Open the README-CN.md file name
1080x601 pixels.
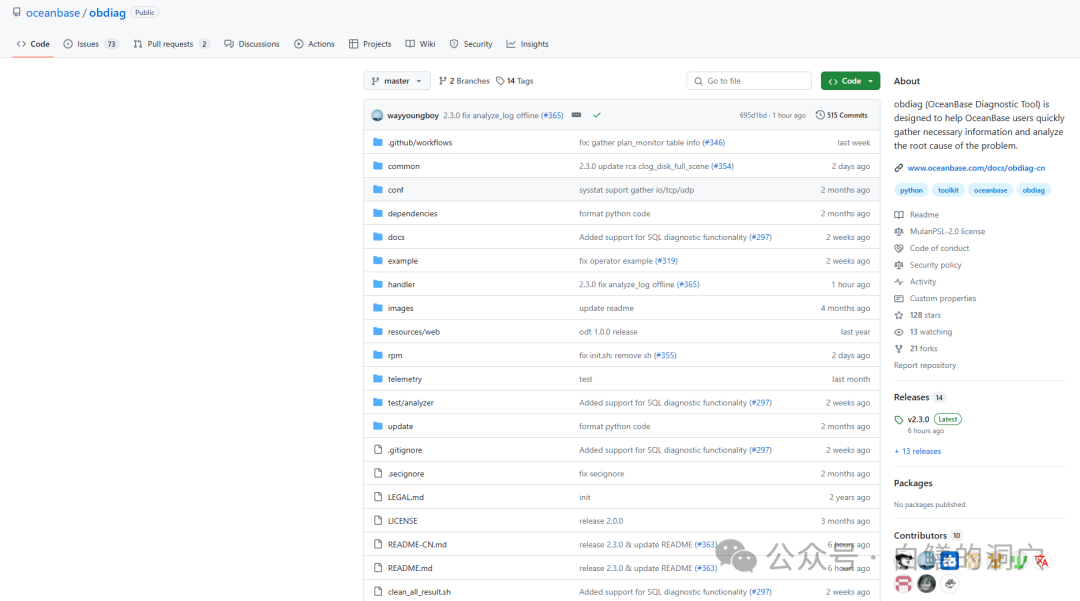coord(417,545)
